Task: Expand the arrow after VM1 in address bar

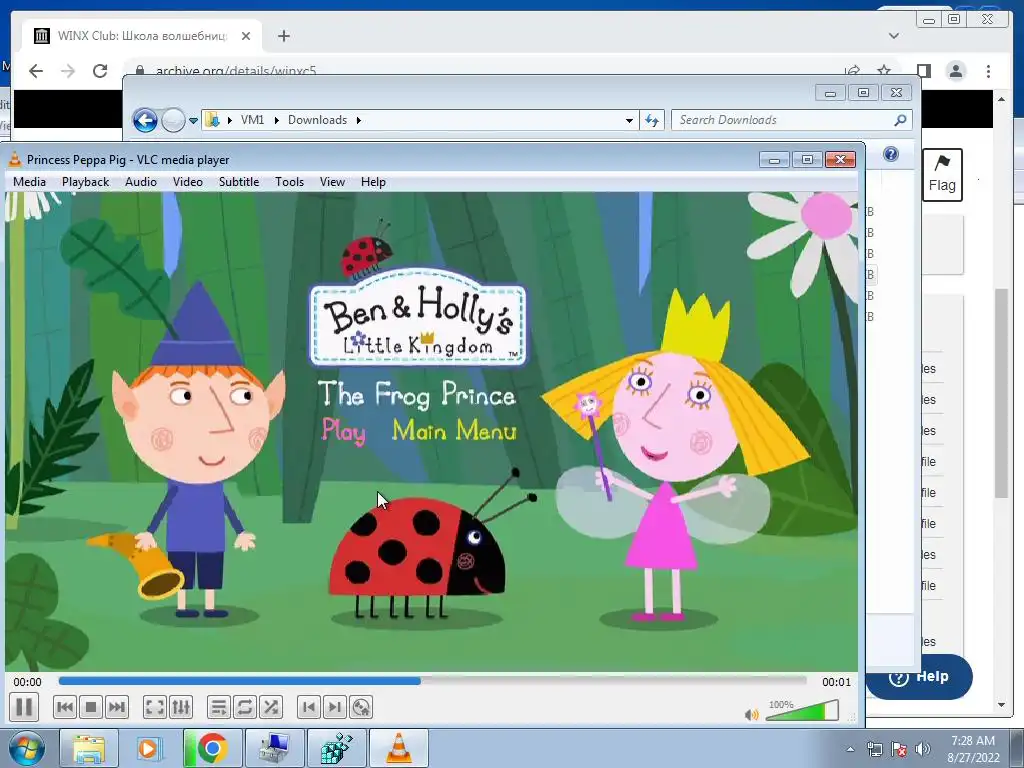Action: pyautogui.click(x=276, y=120)
